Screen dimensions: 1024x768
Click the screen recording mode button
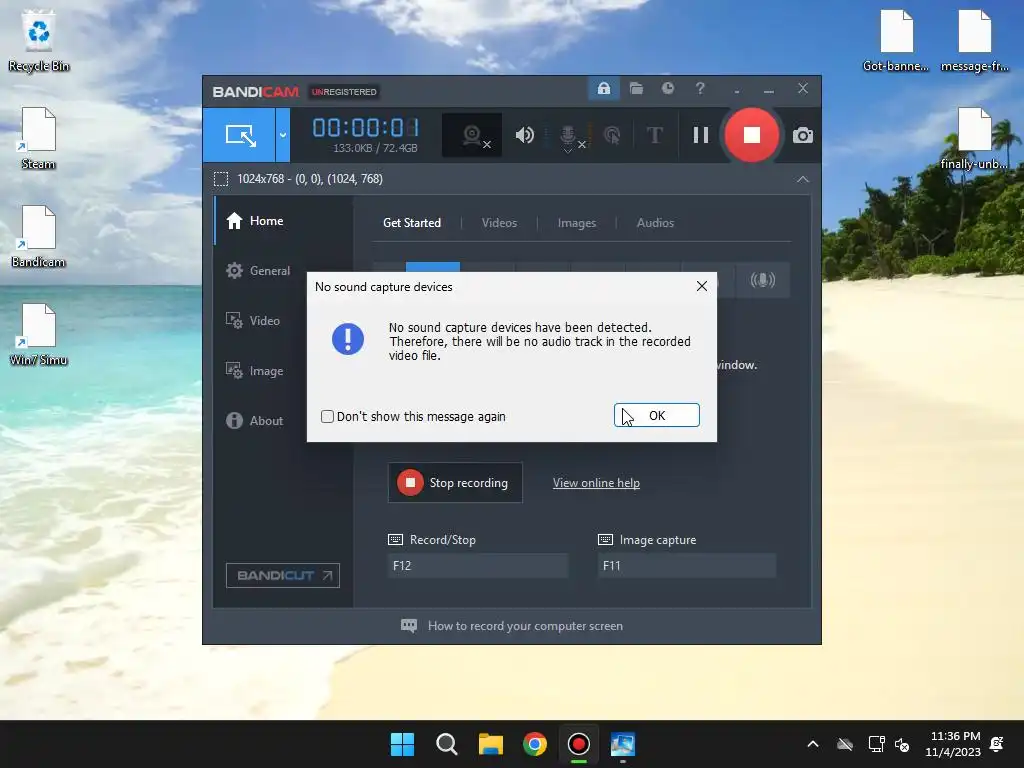239,135
